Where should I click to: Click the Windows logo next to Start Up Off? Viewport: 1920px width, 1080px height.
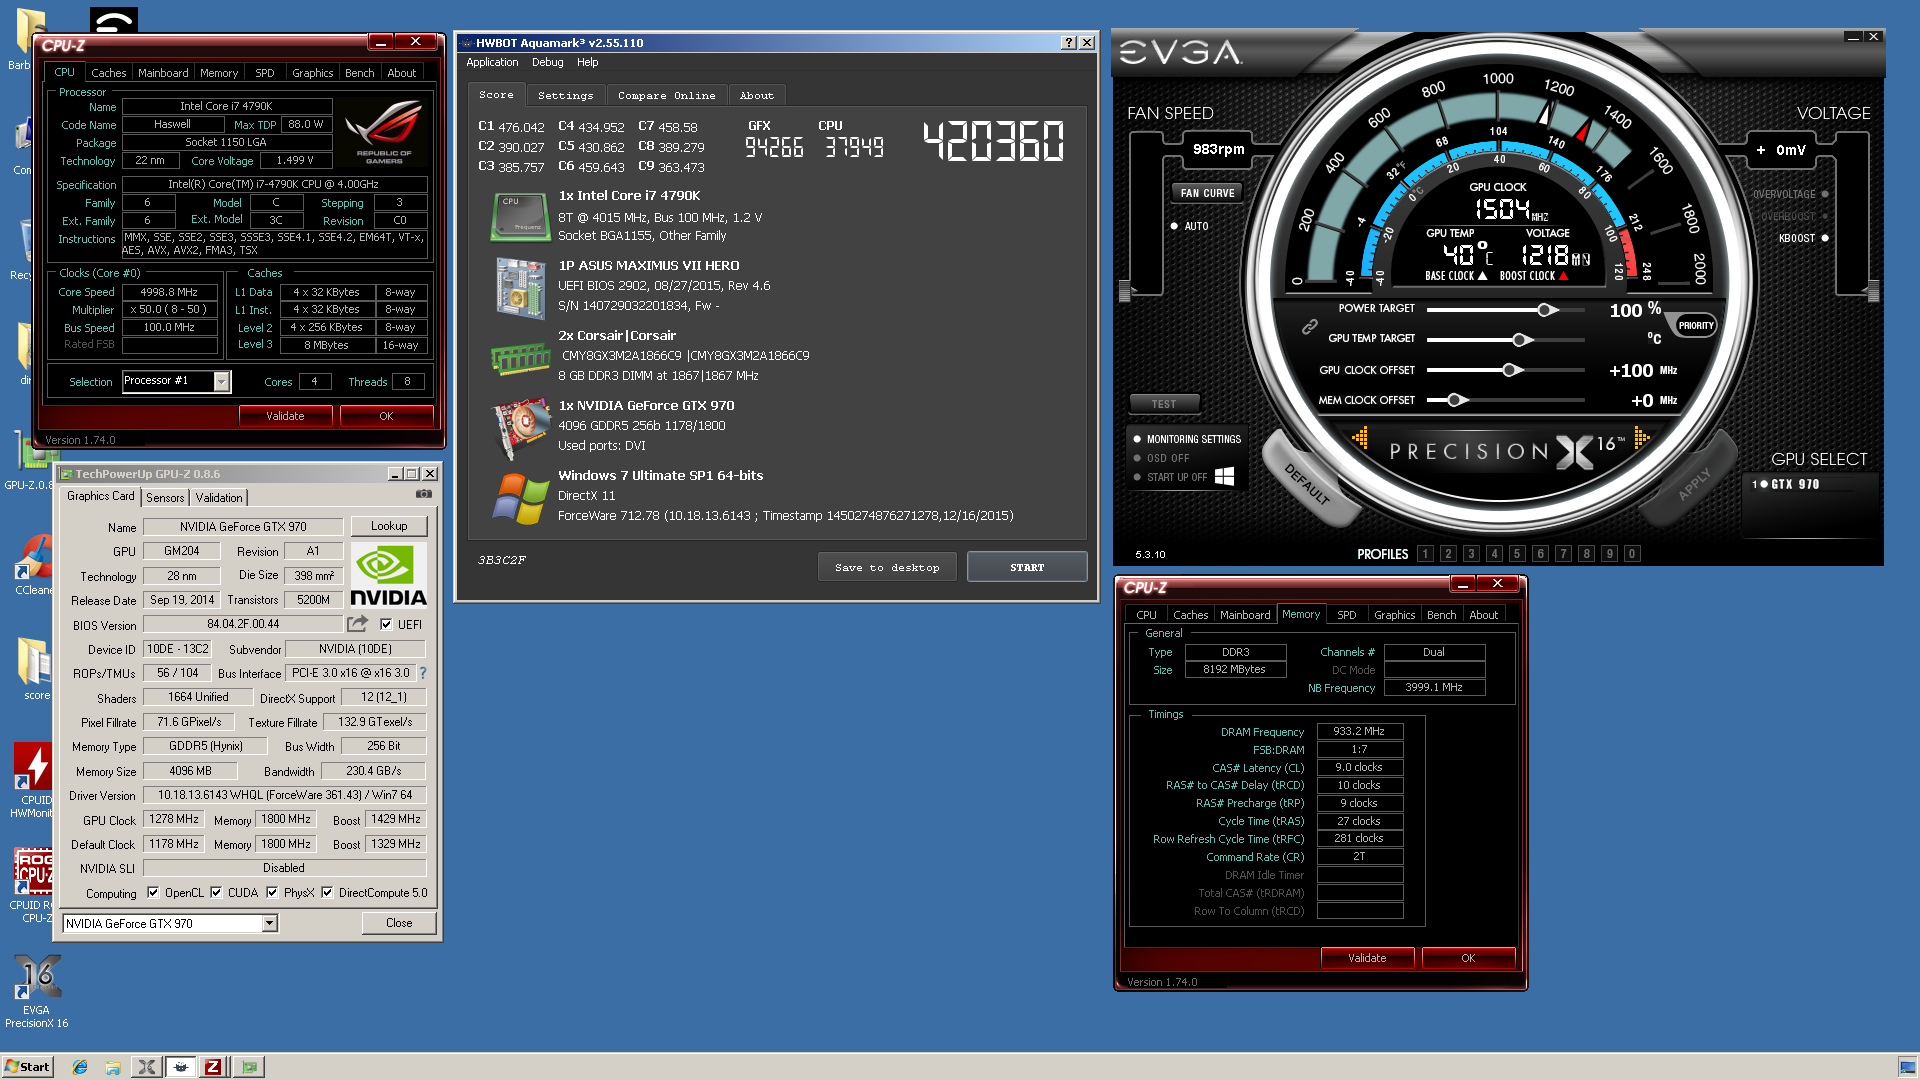point(1224,477)
